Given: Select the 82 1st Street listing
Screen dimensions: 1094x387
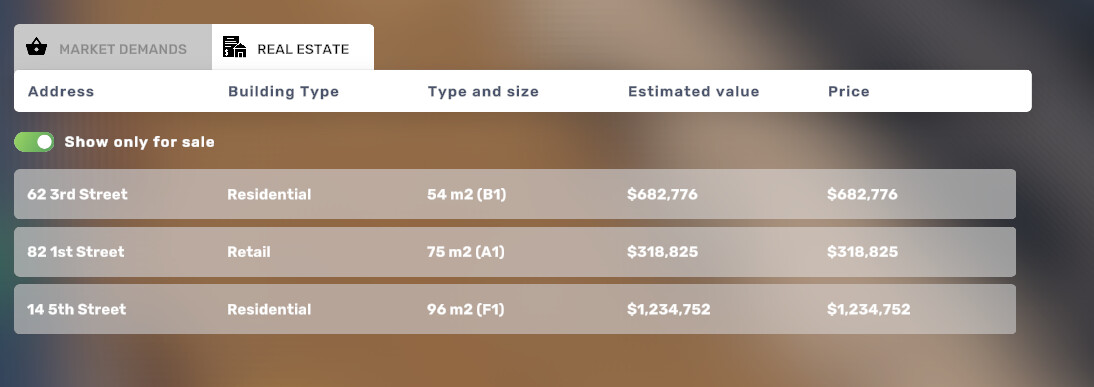Looking at the screenshot, I should (515, 252).
